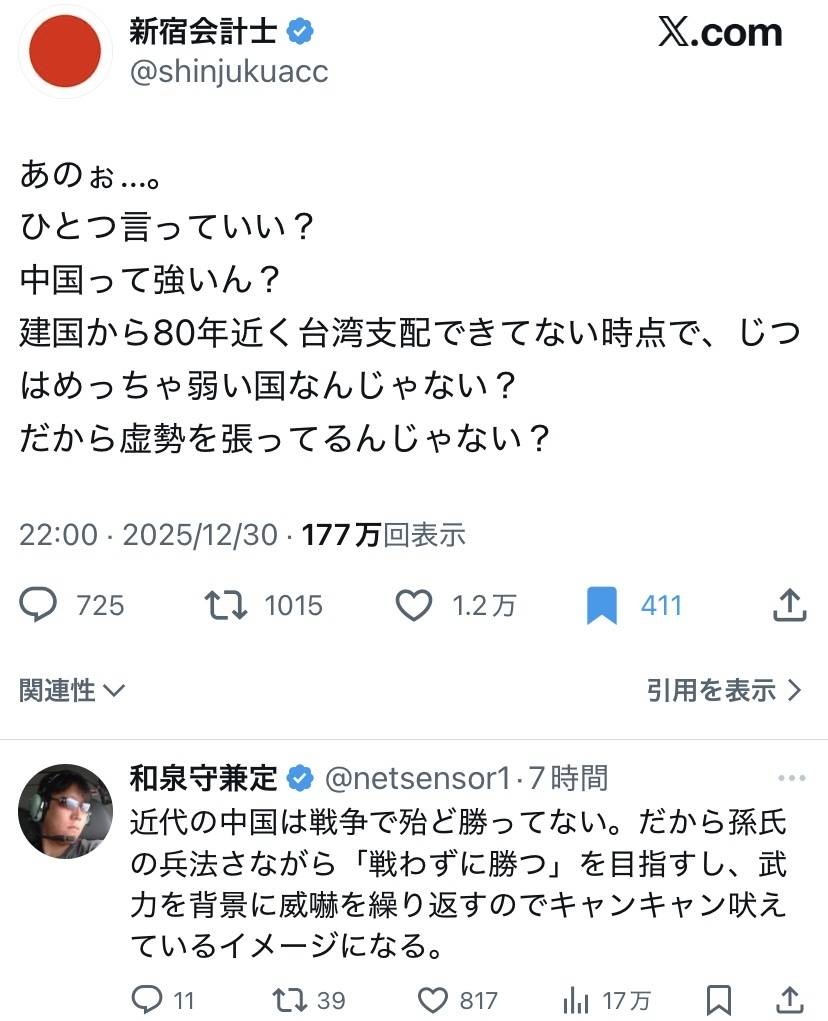Open the red circle profile avatar
The height and width of the screenshot is (1021, 828).
tap(64, 51)
